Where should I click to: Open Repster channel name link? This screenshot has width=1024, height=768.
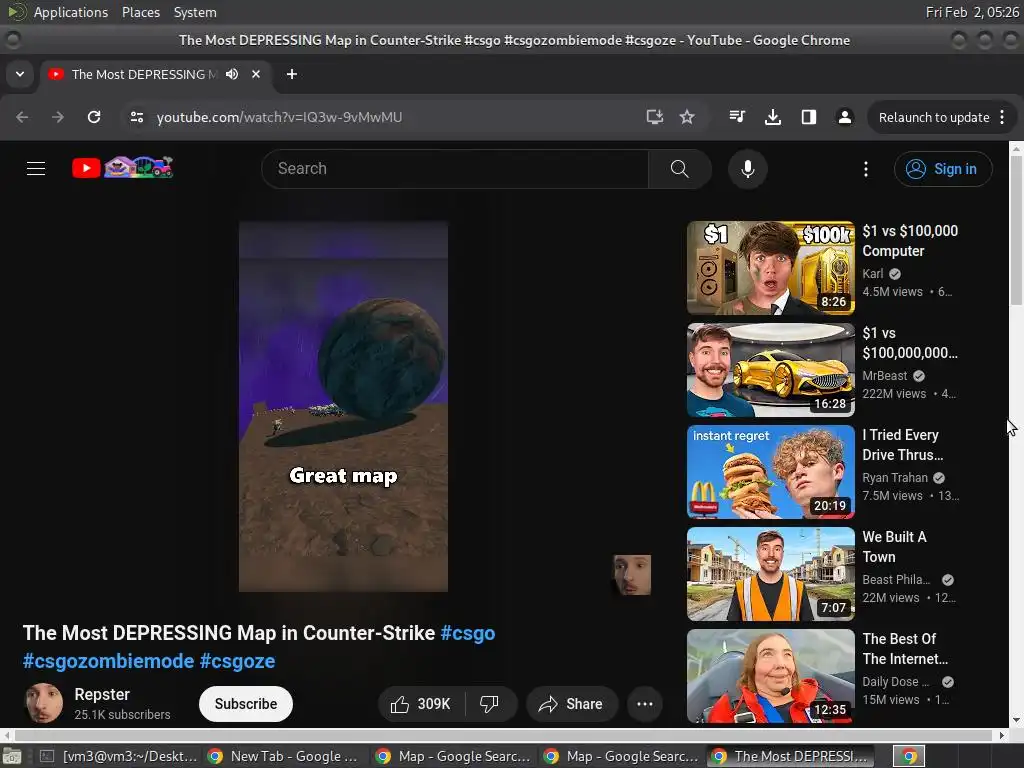(102, 694)
